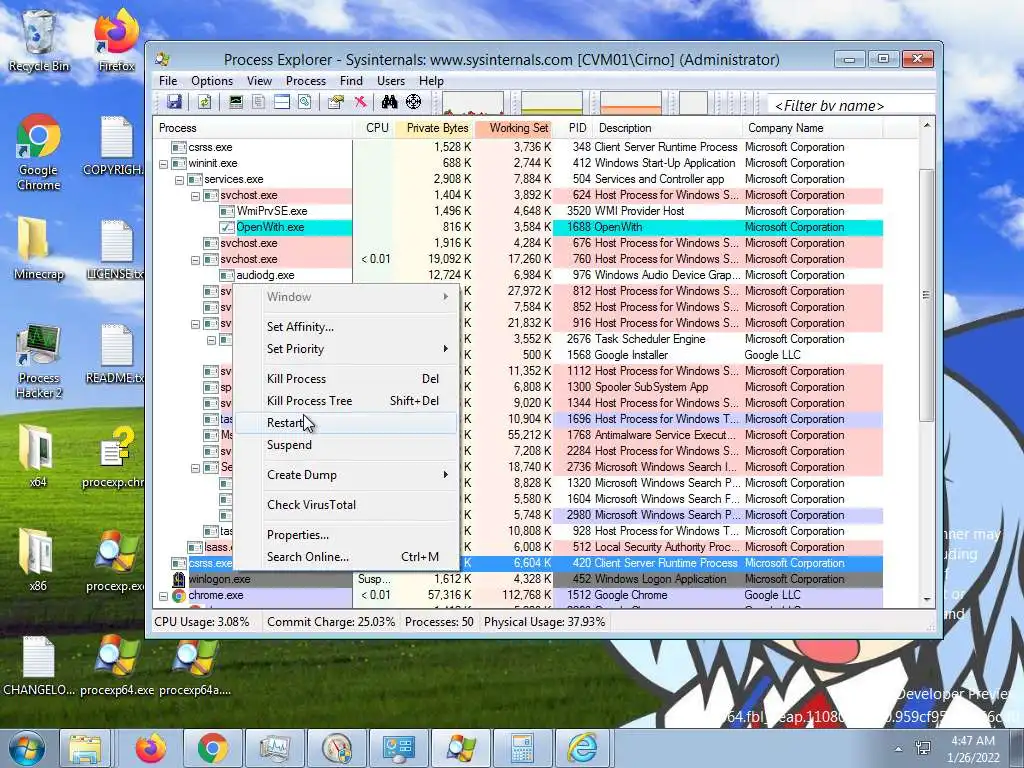Click the Refresh Now toolbar icon
Screen dimensions: 1024x768
(x=204, y=102)
